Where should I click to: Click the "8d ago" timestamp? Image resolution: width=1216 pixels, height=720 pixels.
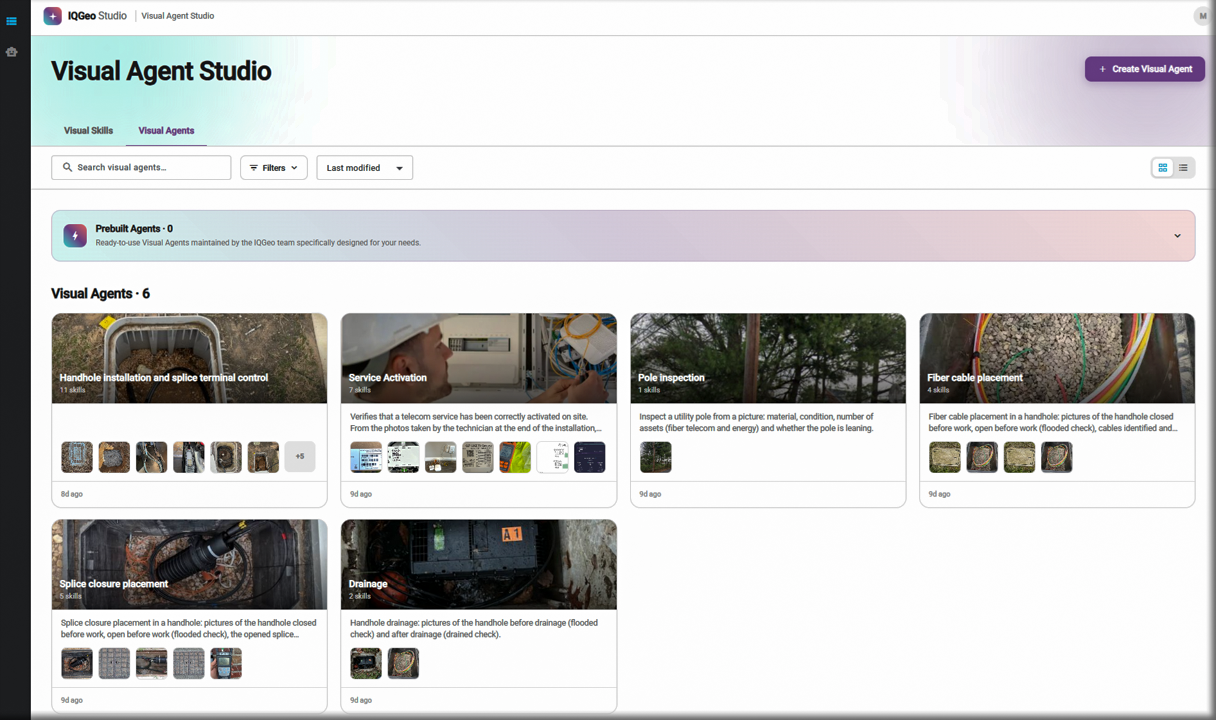(71, 494)
